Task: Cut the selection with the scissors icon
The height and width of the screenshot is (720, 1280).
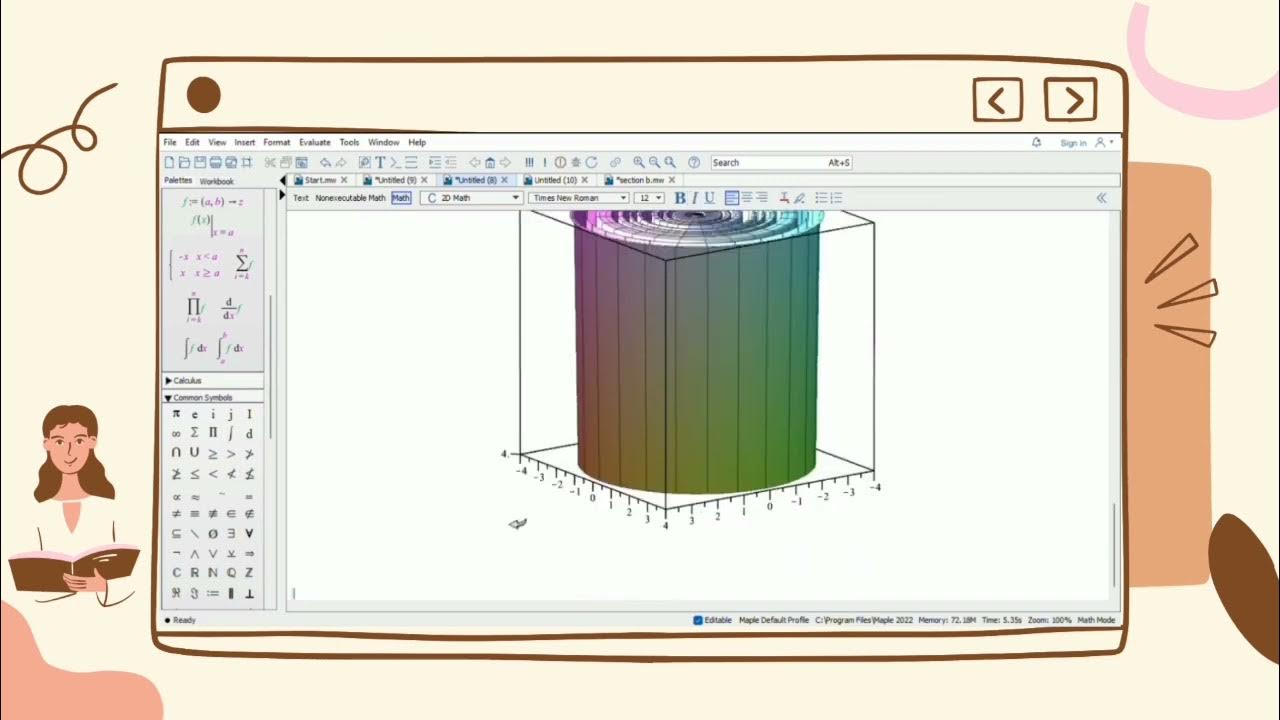Action: coord(270,162)
